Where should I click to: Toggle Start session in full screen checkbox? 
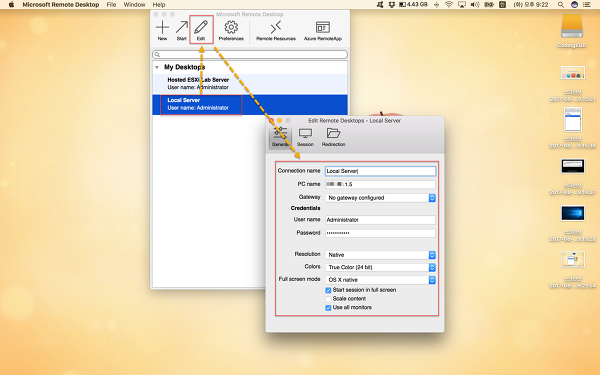pyautogui.click(x=328, y=290)
